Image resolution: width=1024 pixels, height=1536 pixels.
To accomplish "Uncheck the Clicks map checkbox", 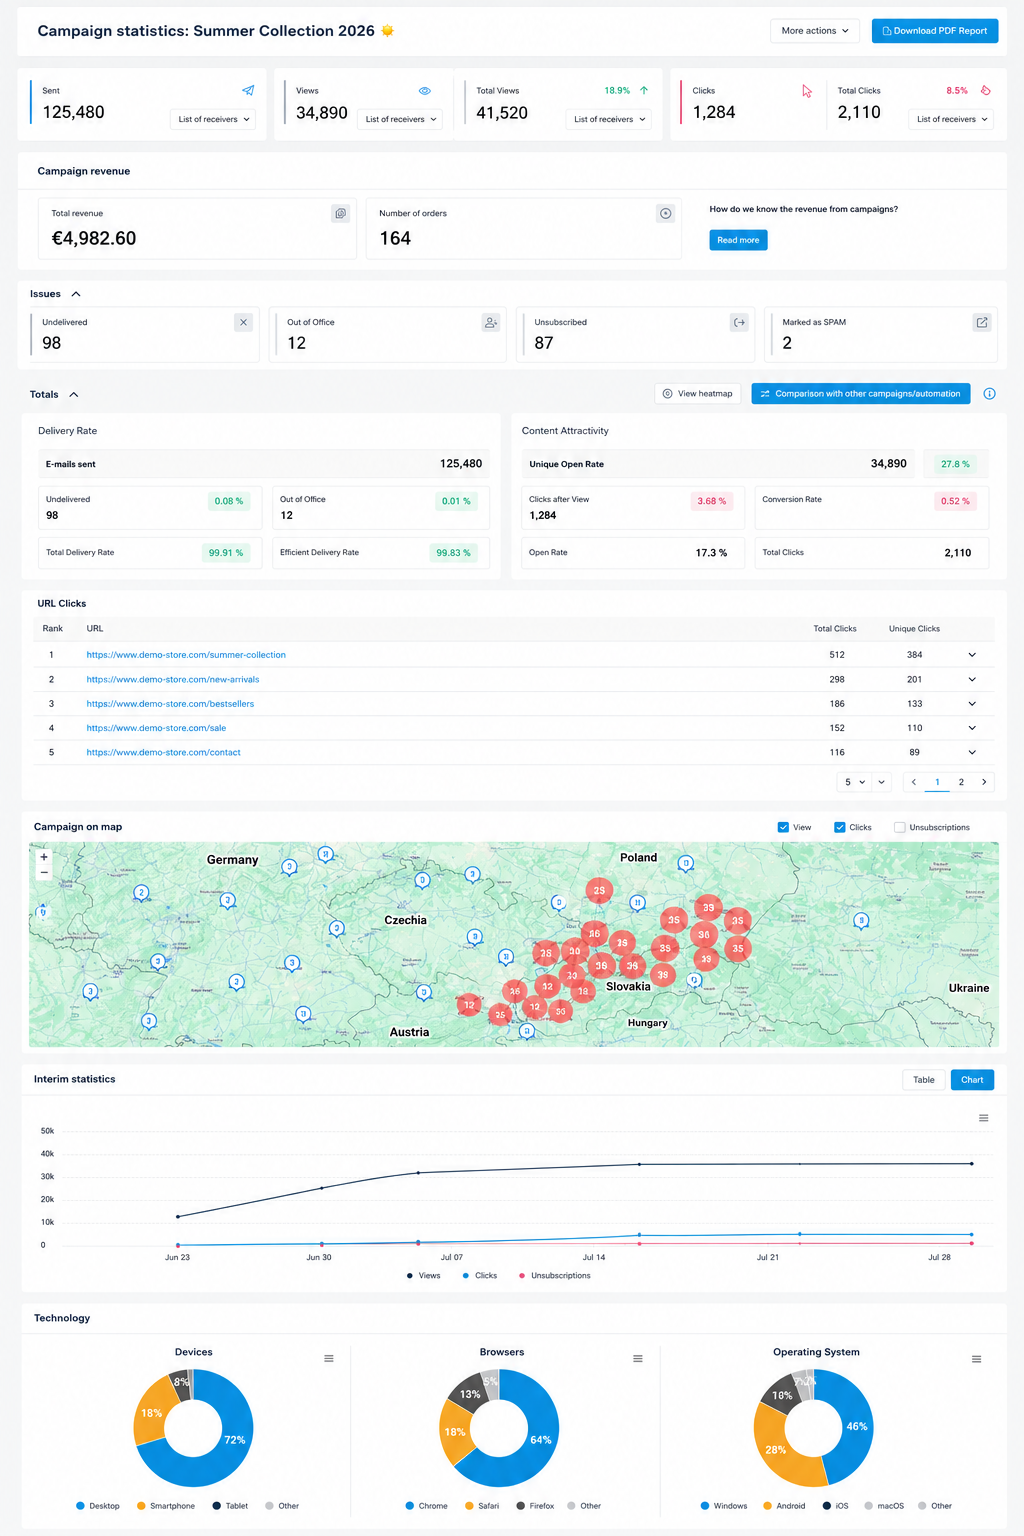I will click(840, 827).
